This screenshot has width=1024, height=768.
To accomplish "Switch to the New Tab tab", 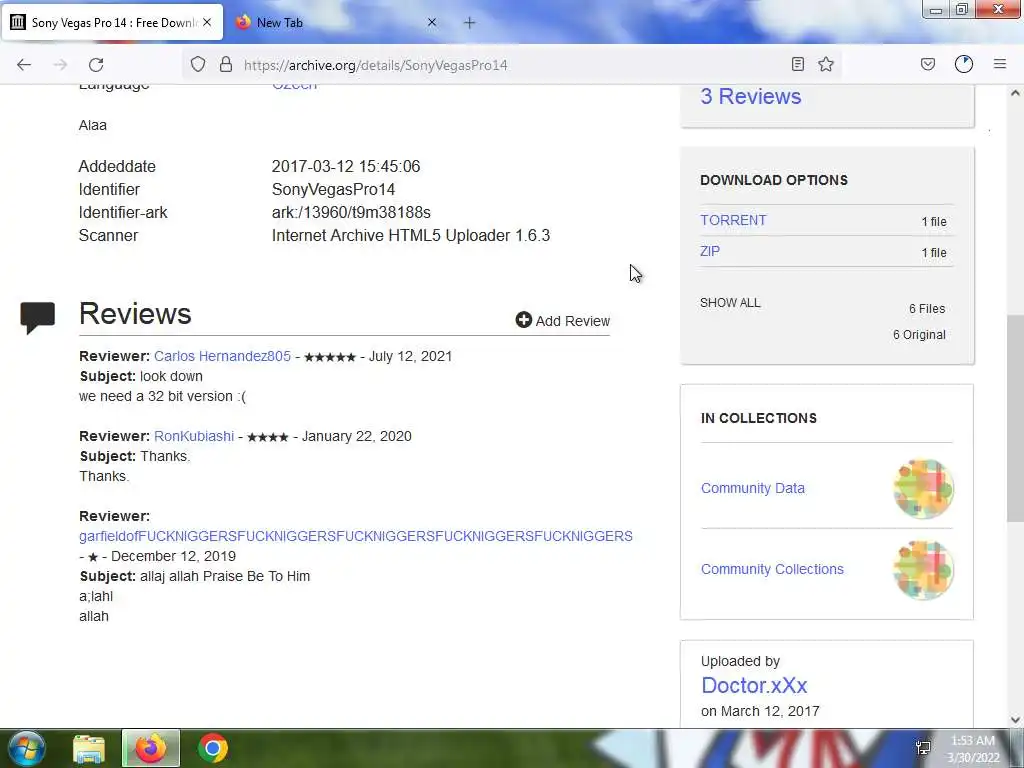I will click(336, 23).
